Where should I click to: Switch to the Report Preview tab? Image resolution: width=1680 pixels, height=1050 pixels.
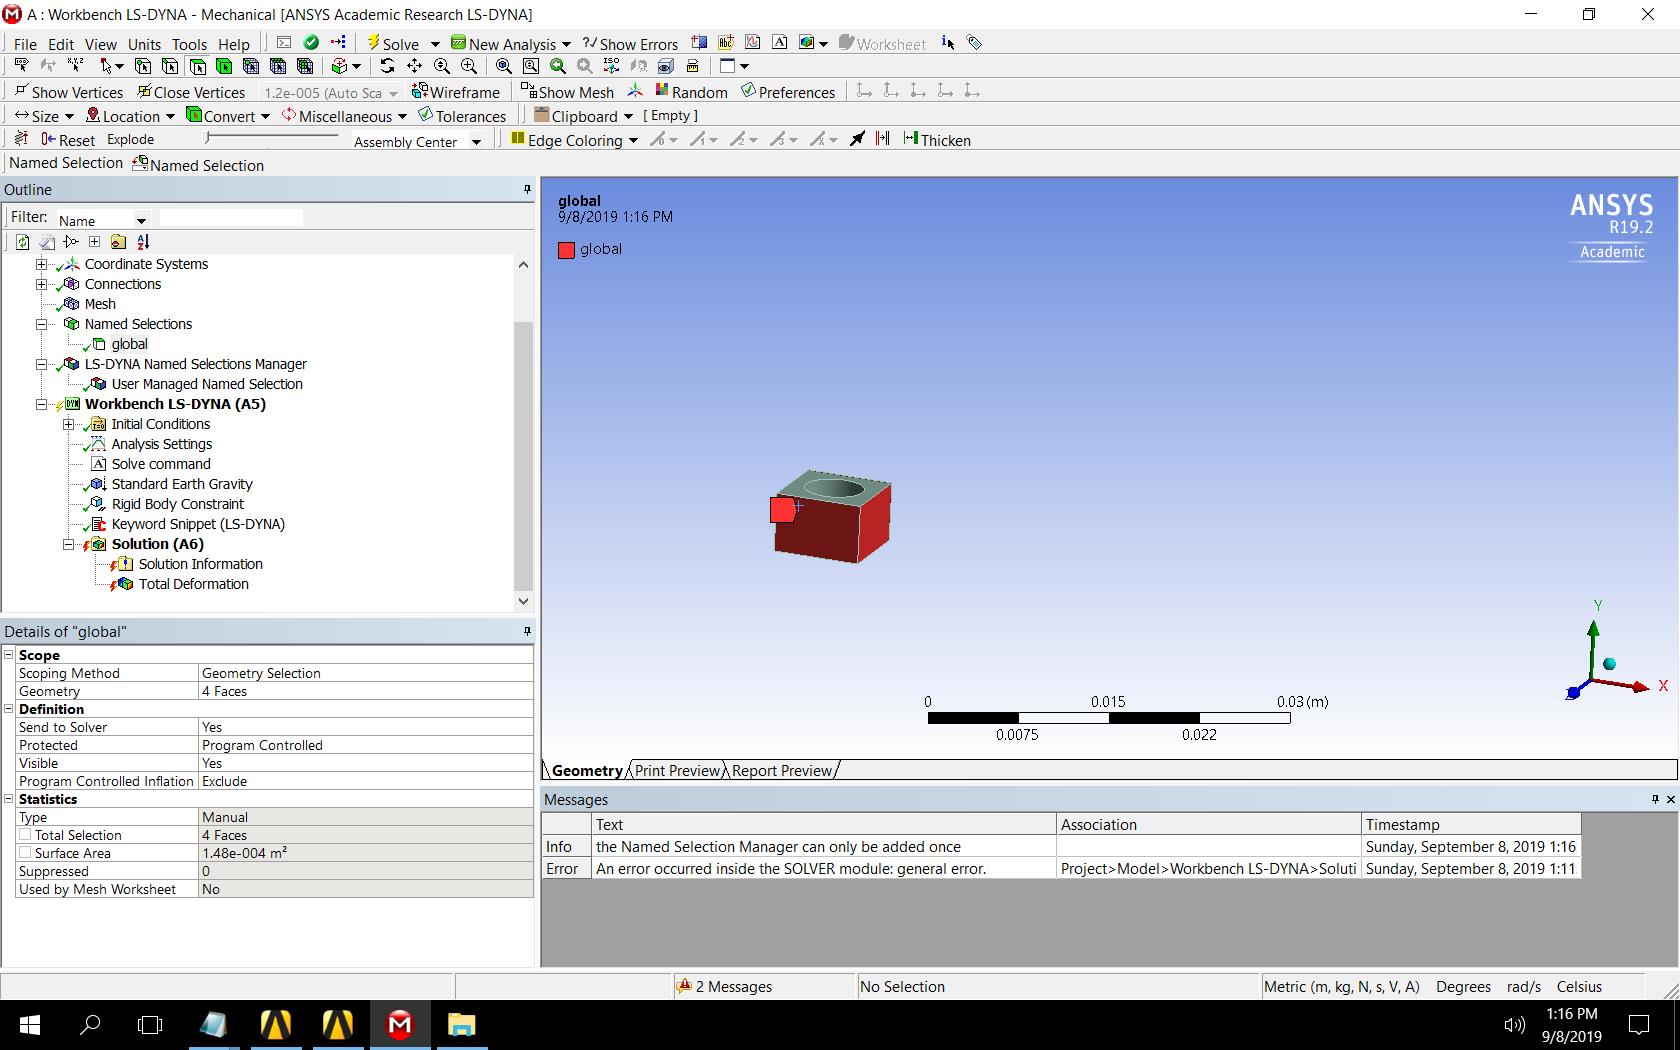coord(782,770)
